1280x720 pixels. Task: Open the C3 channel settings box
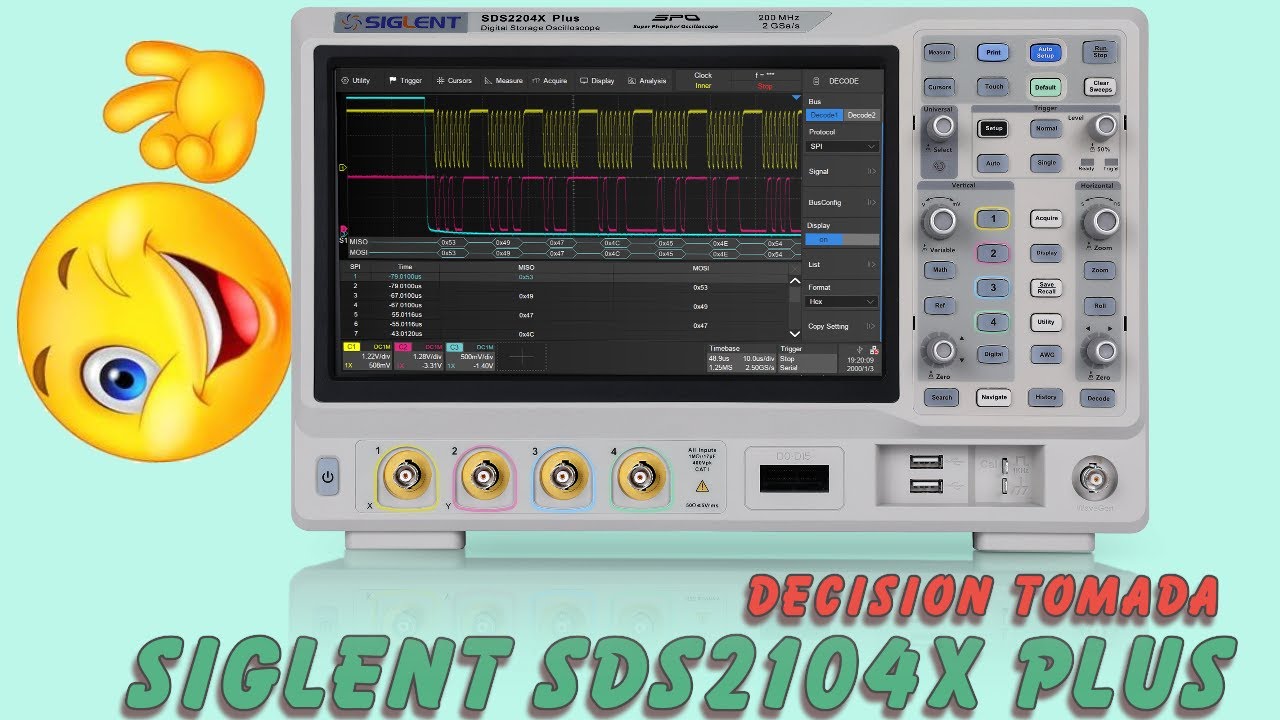(x=471, y=357)
